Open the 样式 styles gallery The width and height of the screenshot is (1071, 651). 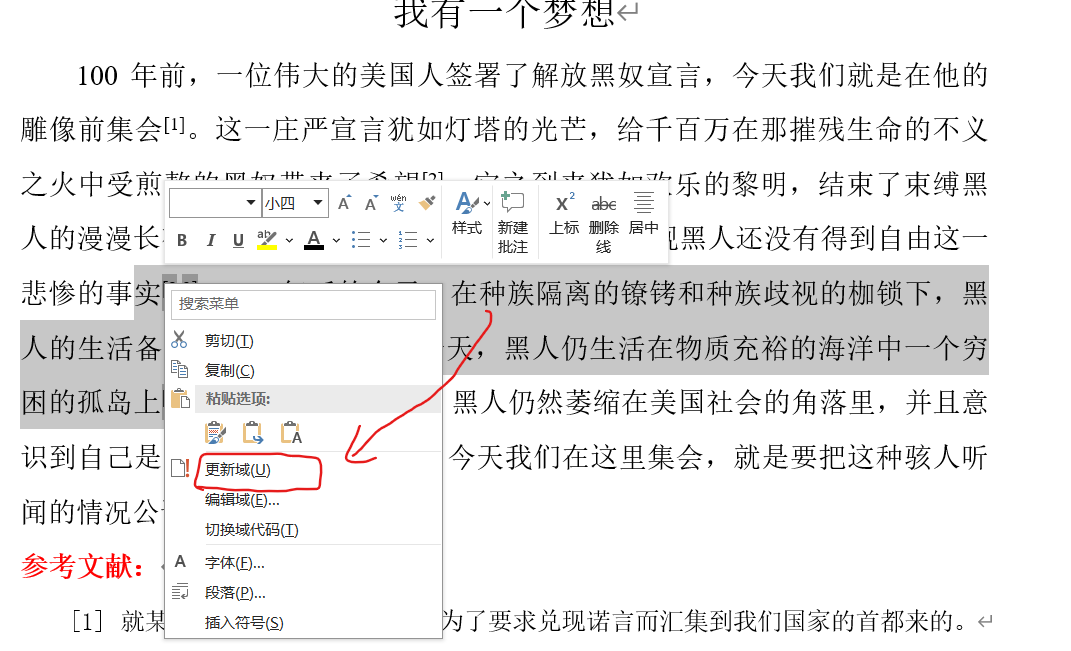[468, 214]
